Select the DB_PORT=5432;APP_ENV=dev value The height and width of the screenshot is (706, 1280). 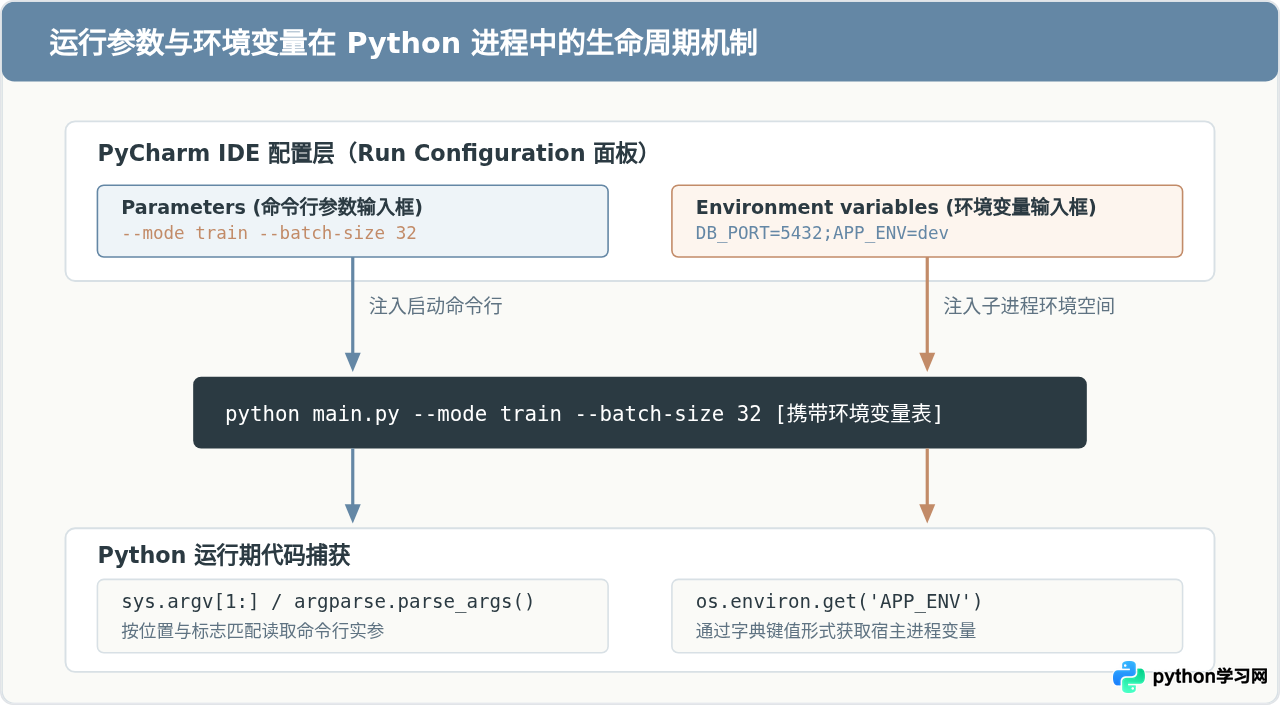coord(822,233)
